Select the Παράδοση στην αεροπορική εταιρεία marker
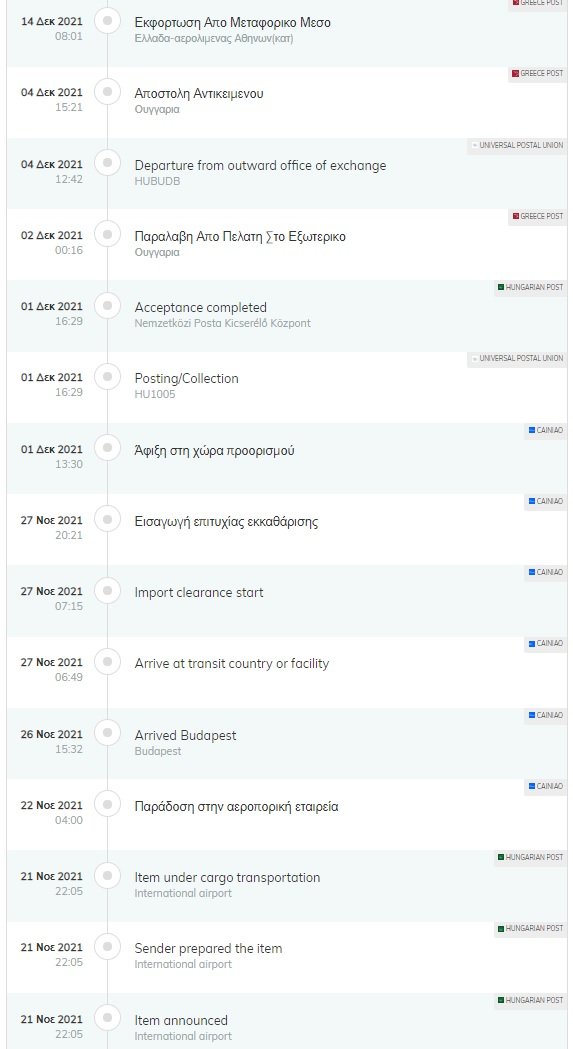Viewport: 573px width, 1049px height. 107,804
